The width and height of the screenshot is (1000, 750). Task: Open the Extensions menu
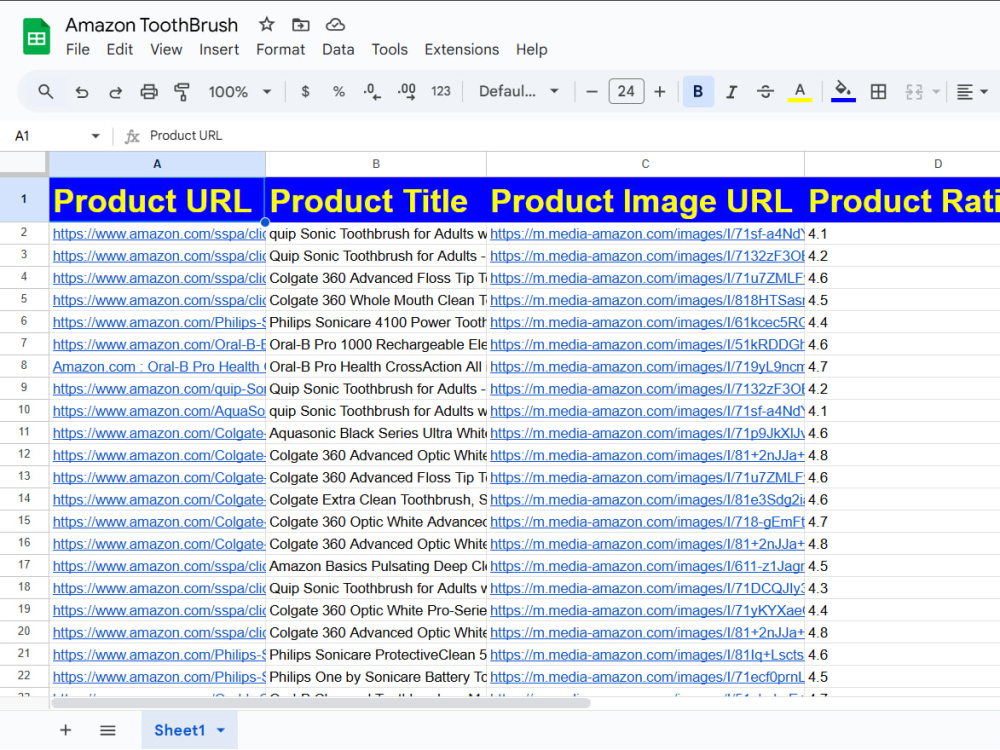pyautogui.click(x=462, y=50)
